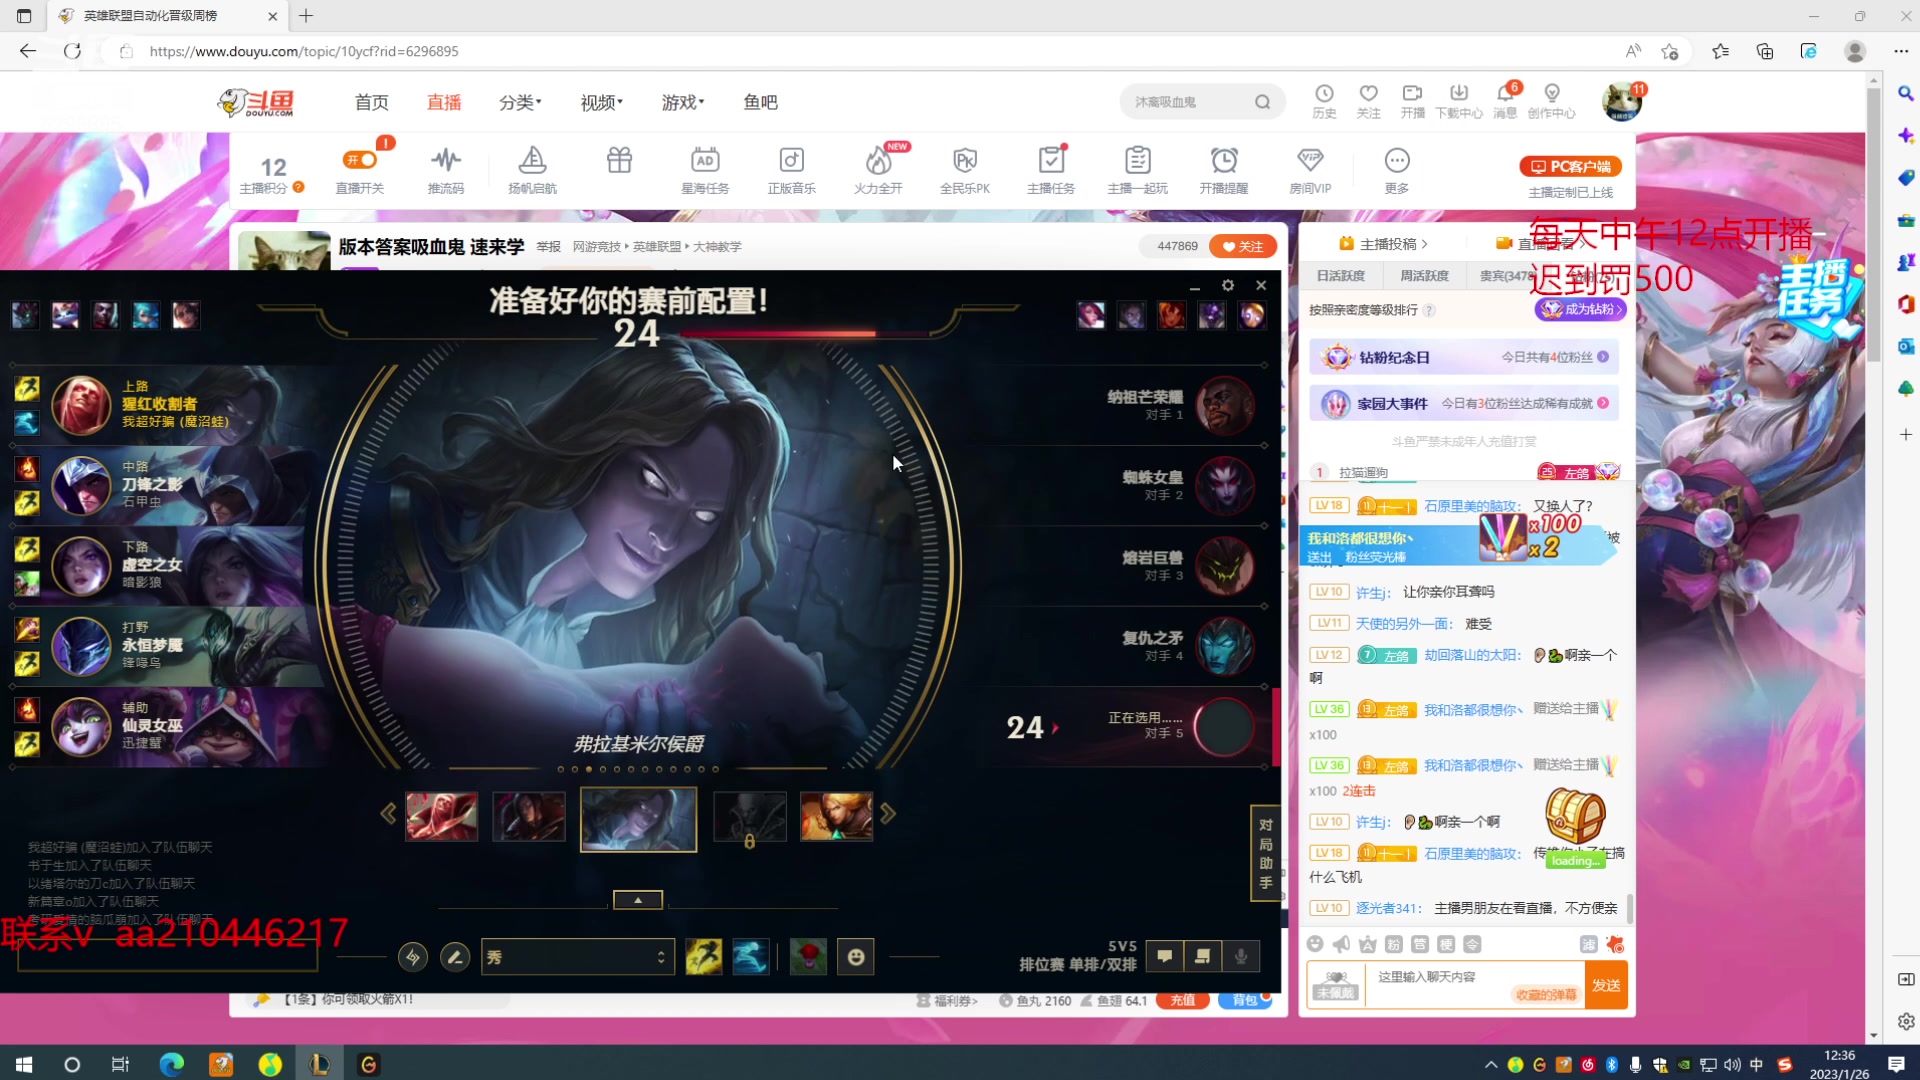The width and height of the screenshot is (1920, 1080).
Task: Open the gift box streamer tool
Action: pos(619,160)
